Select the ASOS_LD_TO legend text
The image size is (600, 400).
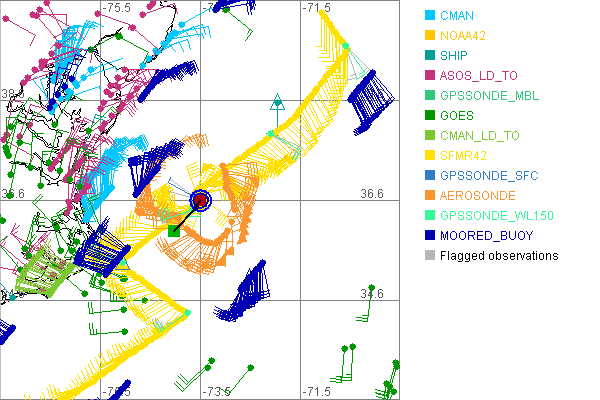pos(478,76)
